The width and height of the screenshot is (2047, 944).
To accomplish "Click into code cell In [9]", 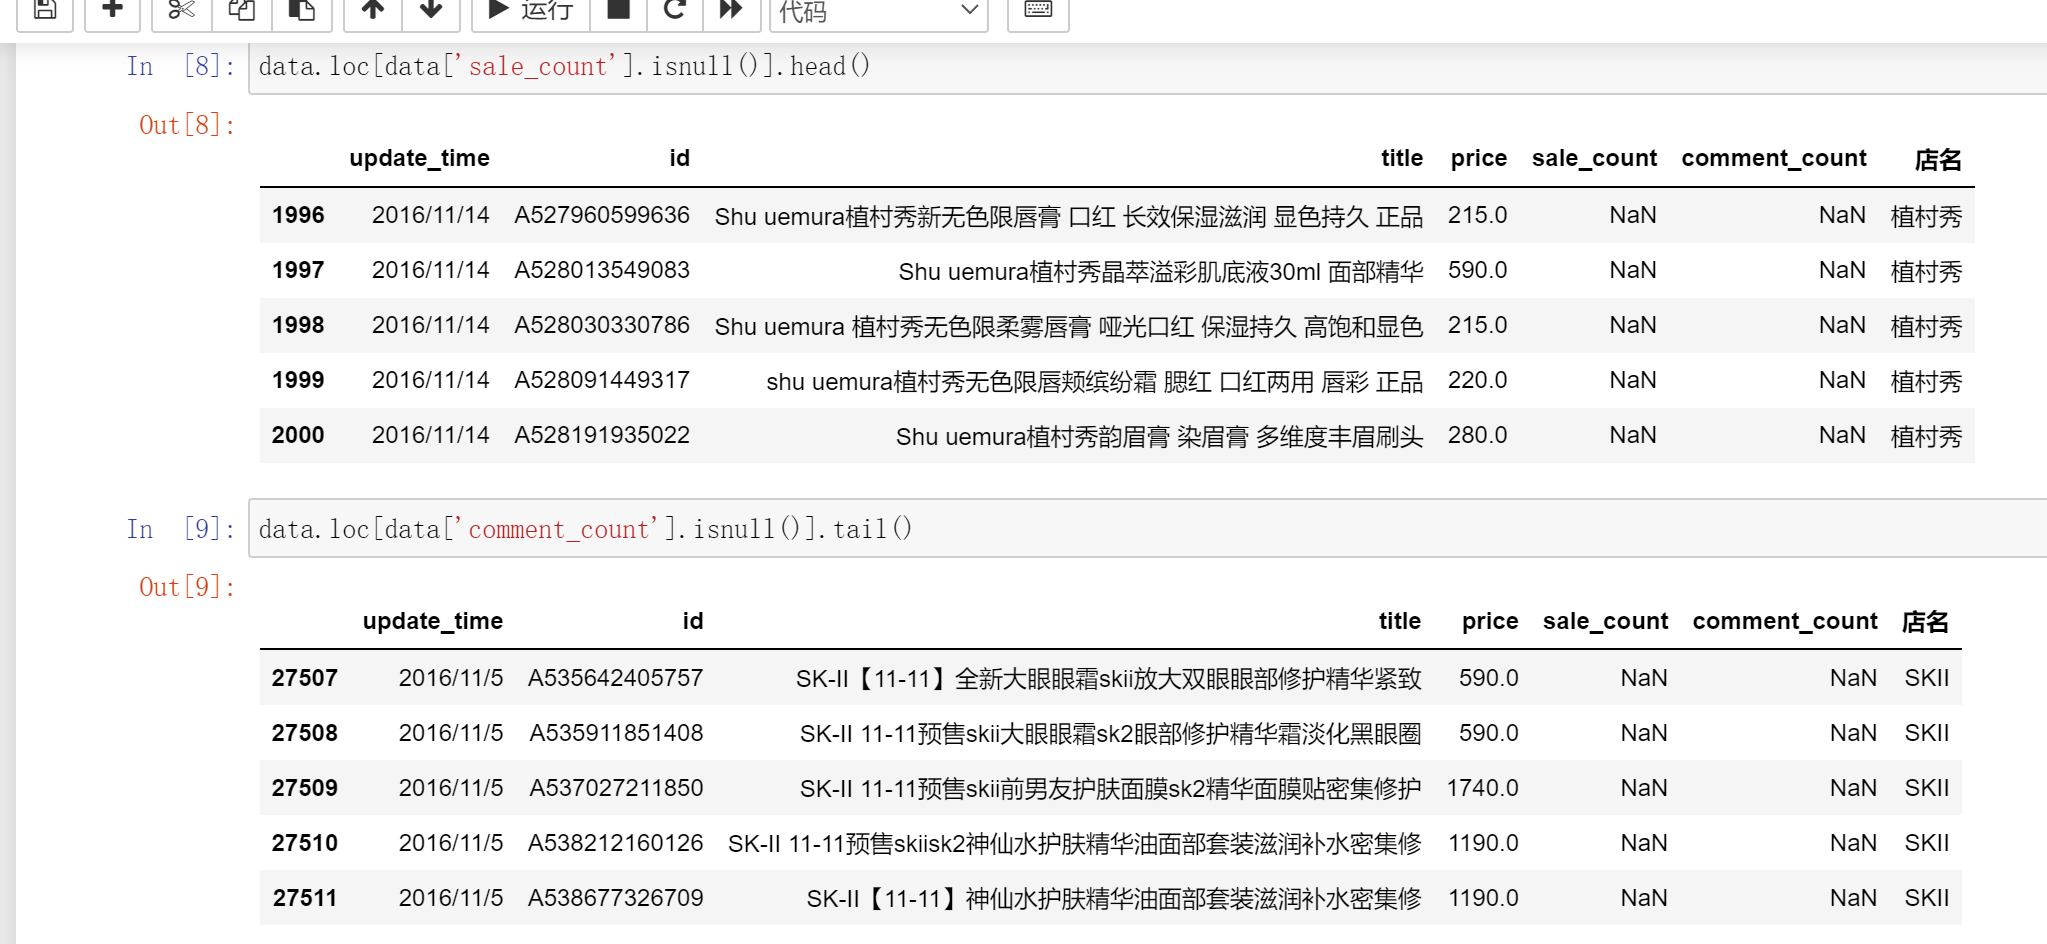I will tap(1147, 529).
